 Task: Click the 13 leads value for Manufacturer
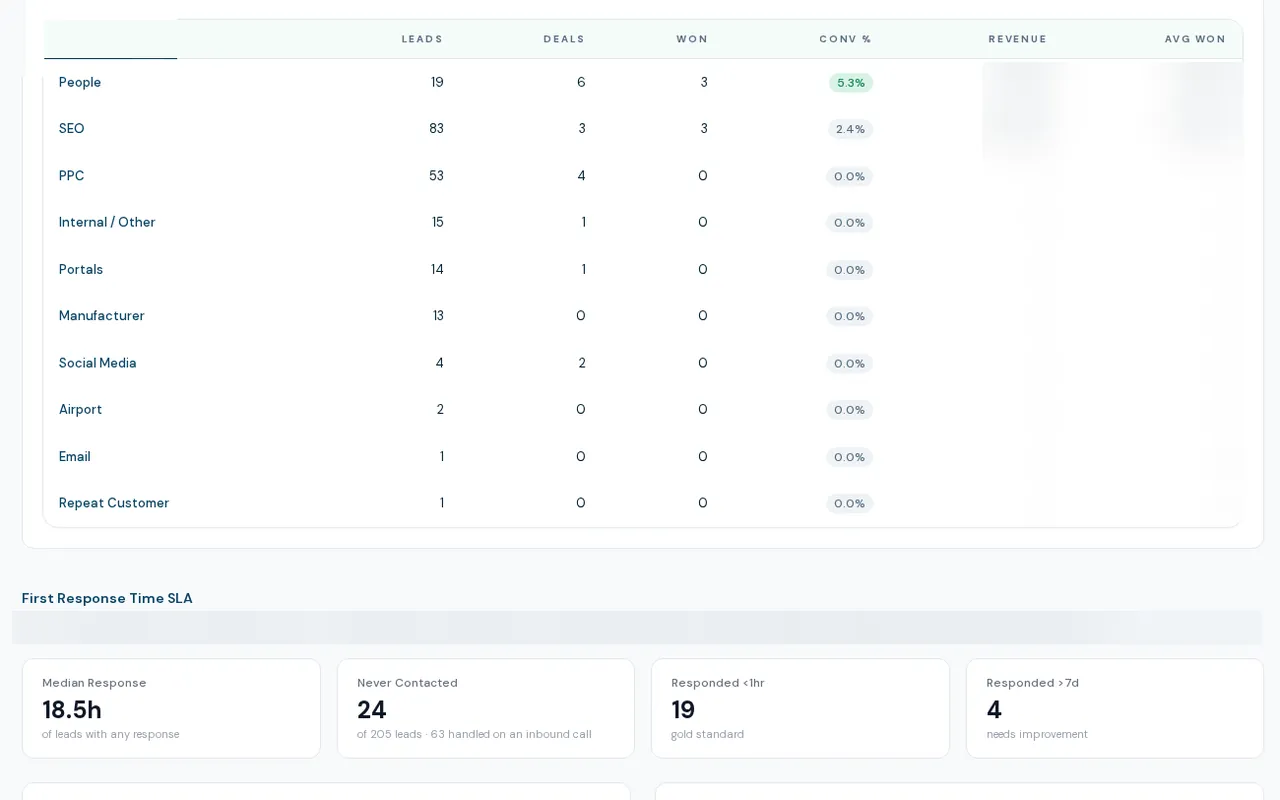tap(438, 316)
